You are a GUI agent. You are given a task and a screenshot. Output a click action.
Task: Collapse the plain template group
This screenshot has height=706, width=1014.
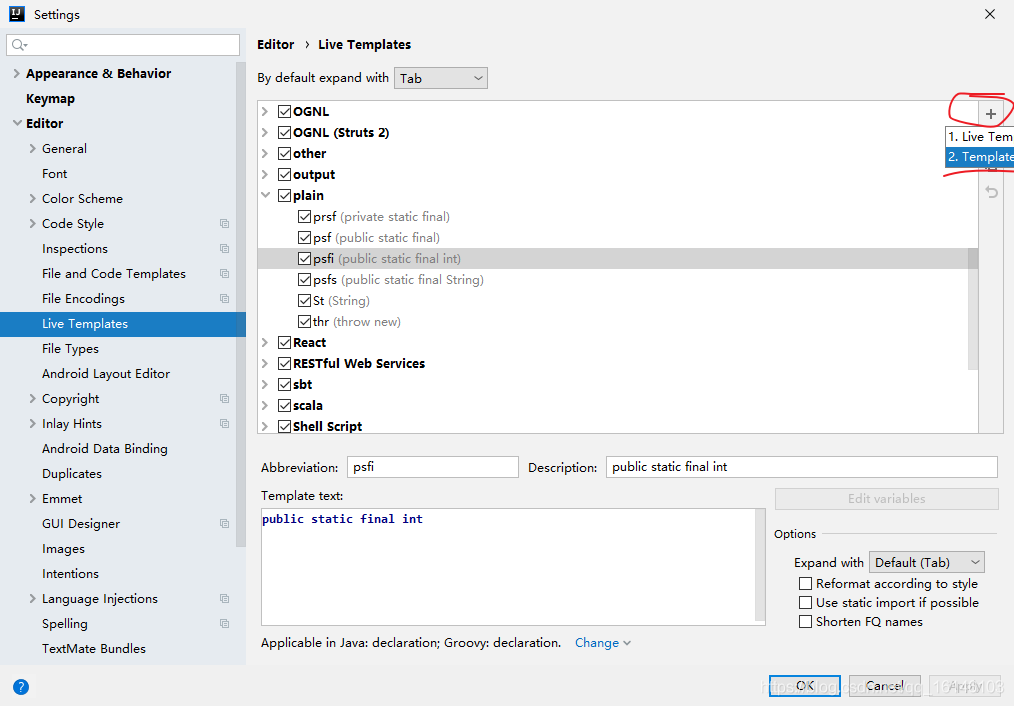click(265, 195)
